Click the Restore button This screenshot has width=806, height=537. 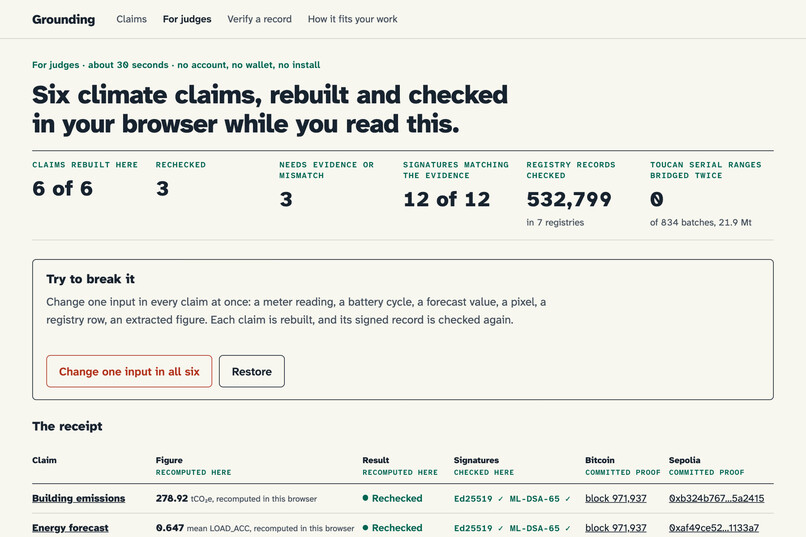(252, 371)
